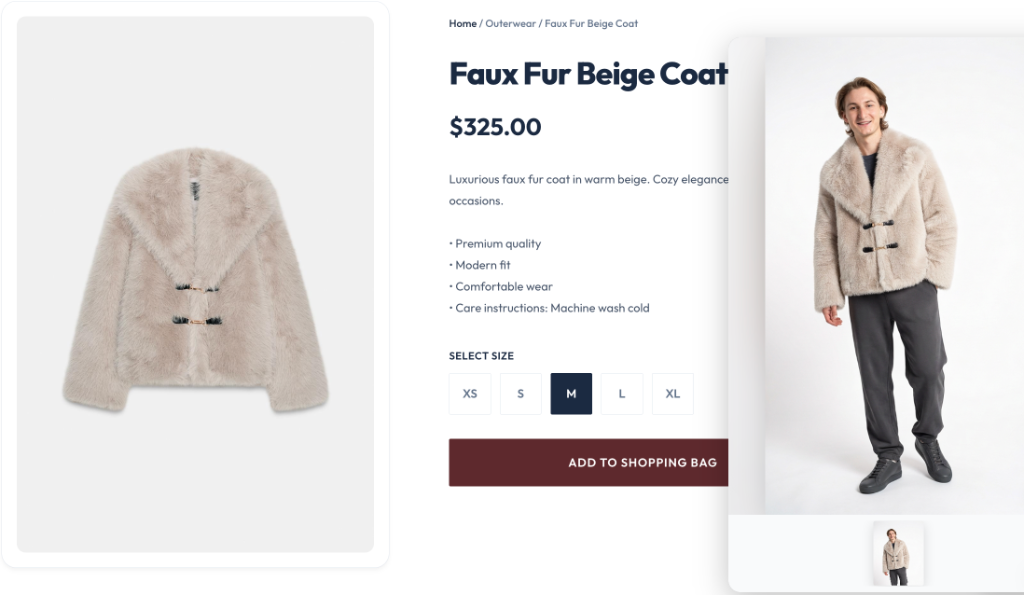Click the Comfortable wear bullet point

[503, 287]
